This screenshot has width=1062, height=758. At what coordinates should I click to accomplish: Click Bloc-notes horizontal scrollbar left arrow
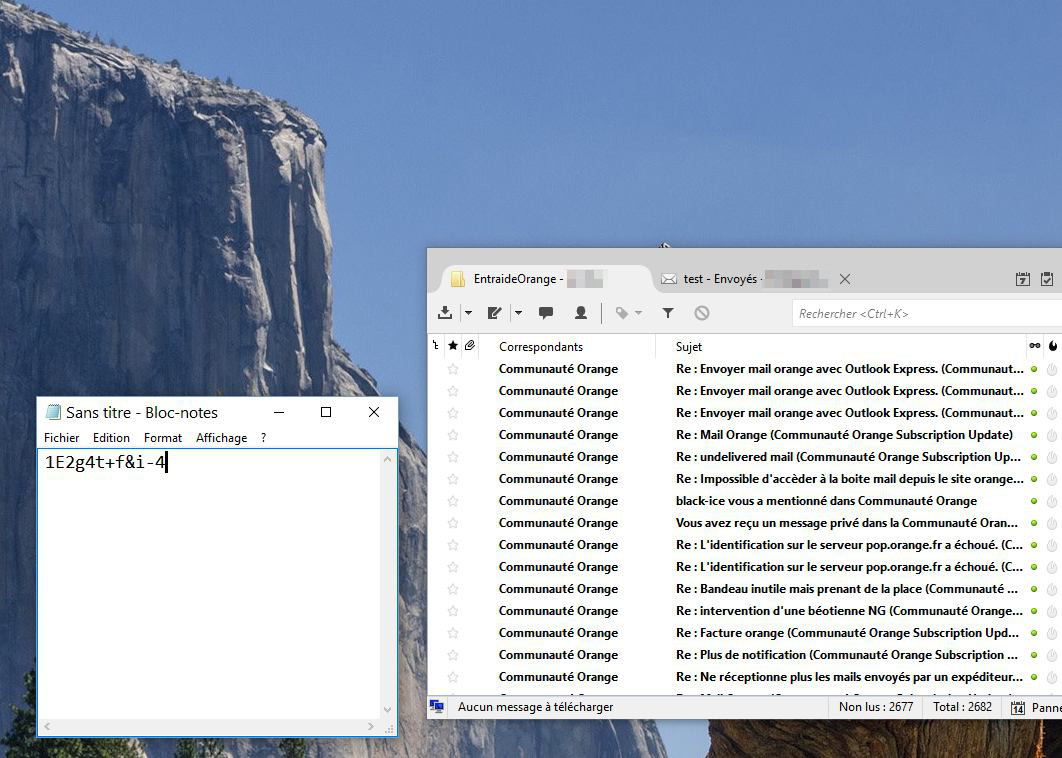pos(47,726)
